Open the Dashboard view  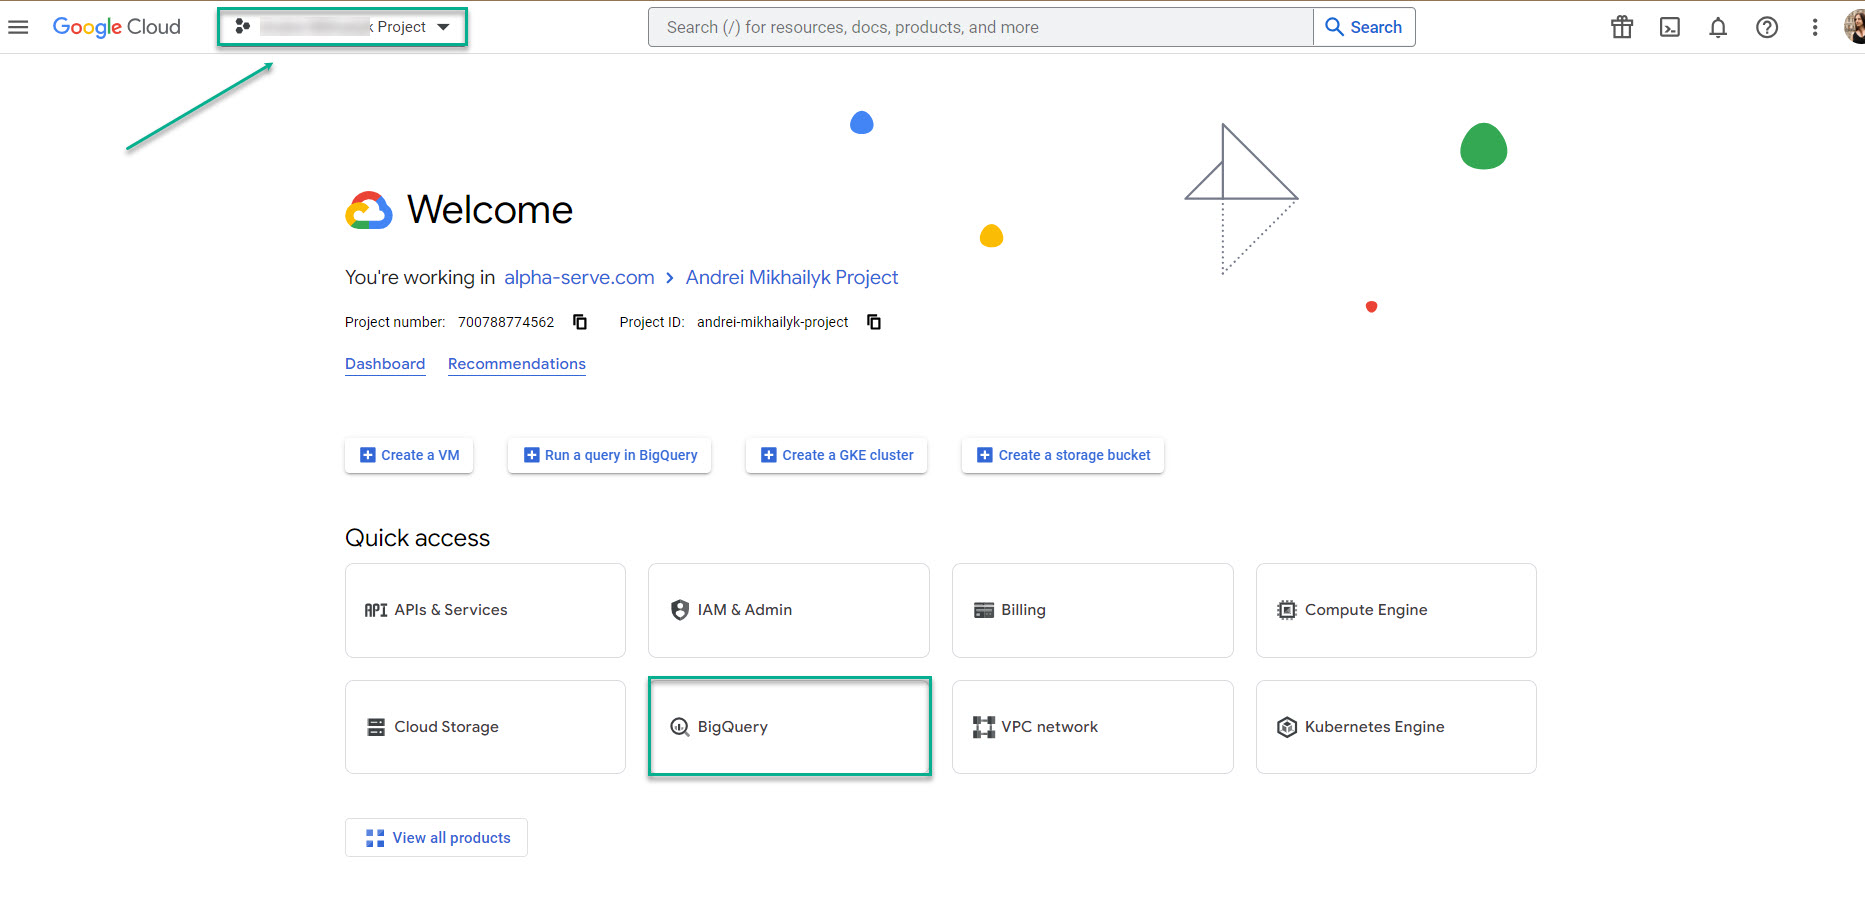(384, 363)
